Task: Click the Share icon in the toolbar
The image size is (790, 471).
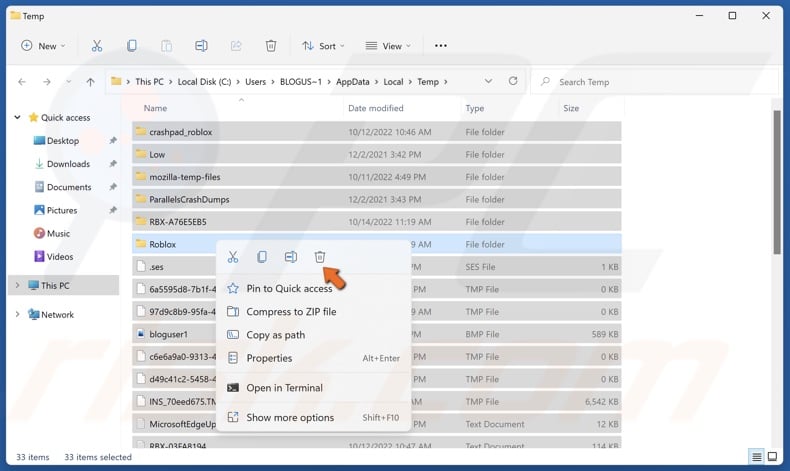Action: 236,46
